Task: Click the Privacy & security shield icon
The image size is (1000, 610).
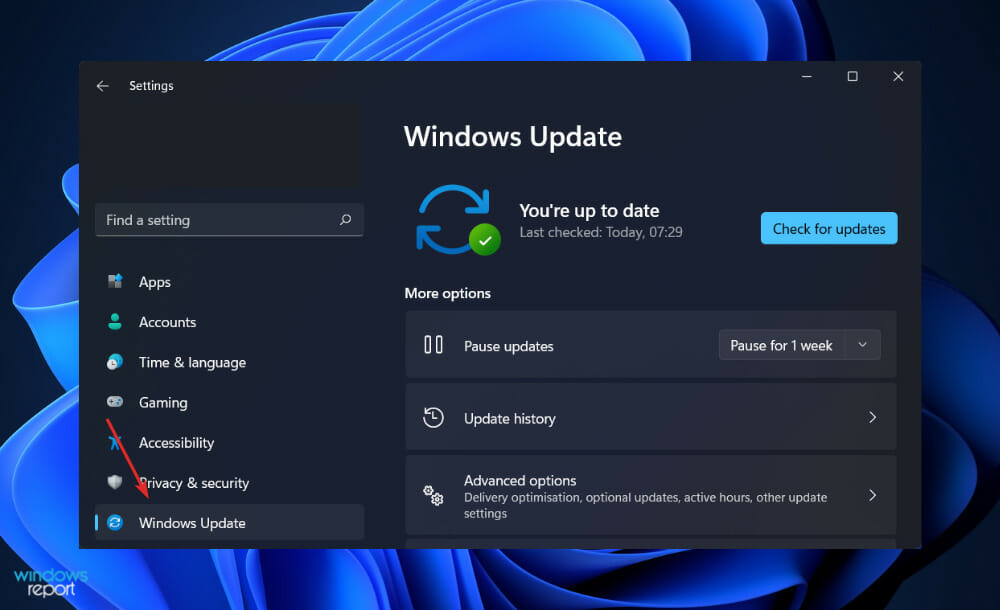Action: [115, 482]
